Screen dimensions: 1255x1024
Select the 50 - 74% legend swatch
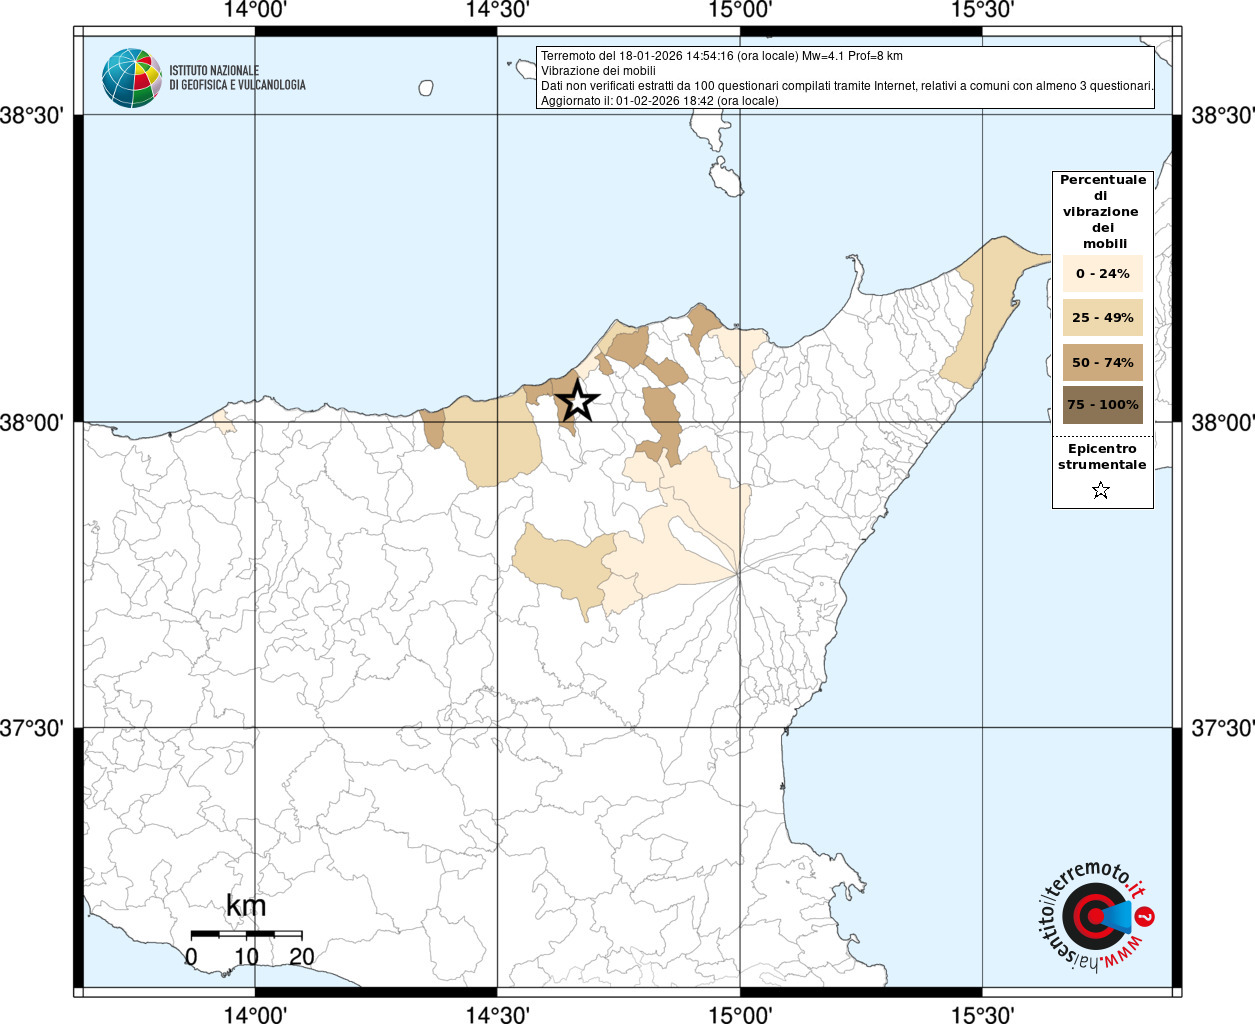tap(1102, 362)
